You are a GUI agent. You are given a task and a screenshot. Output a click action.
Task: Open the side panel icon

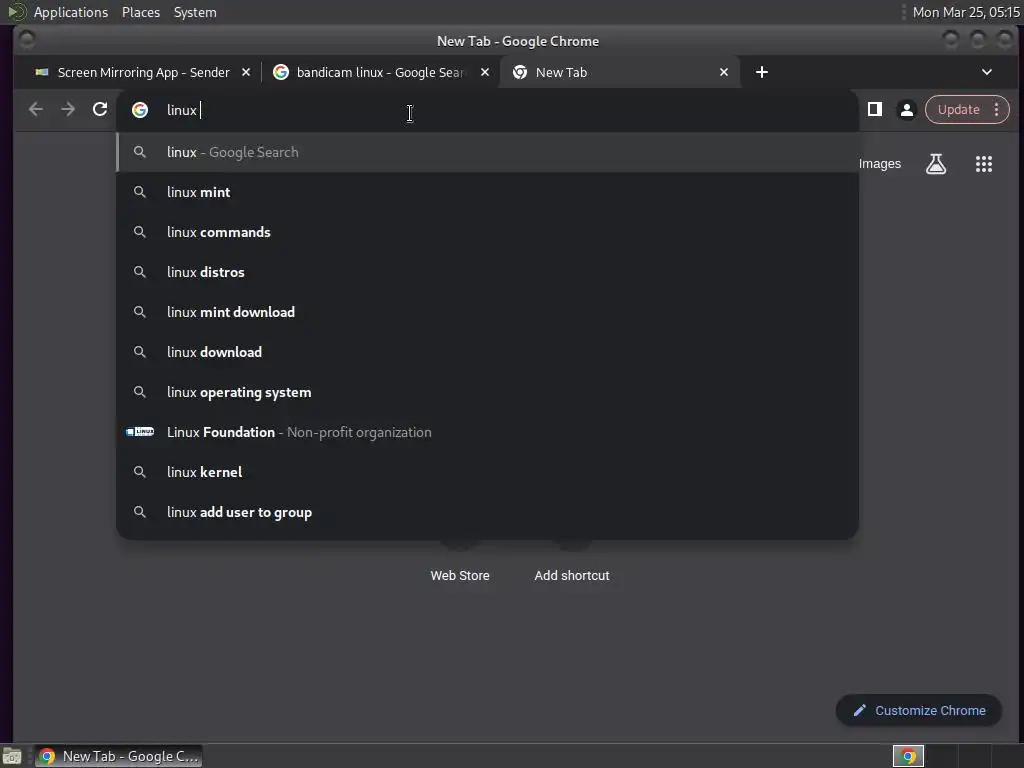pyautogui.click(x=874, y=110)
